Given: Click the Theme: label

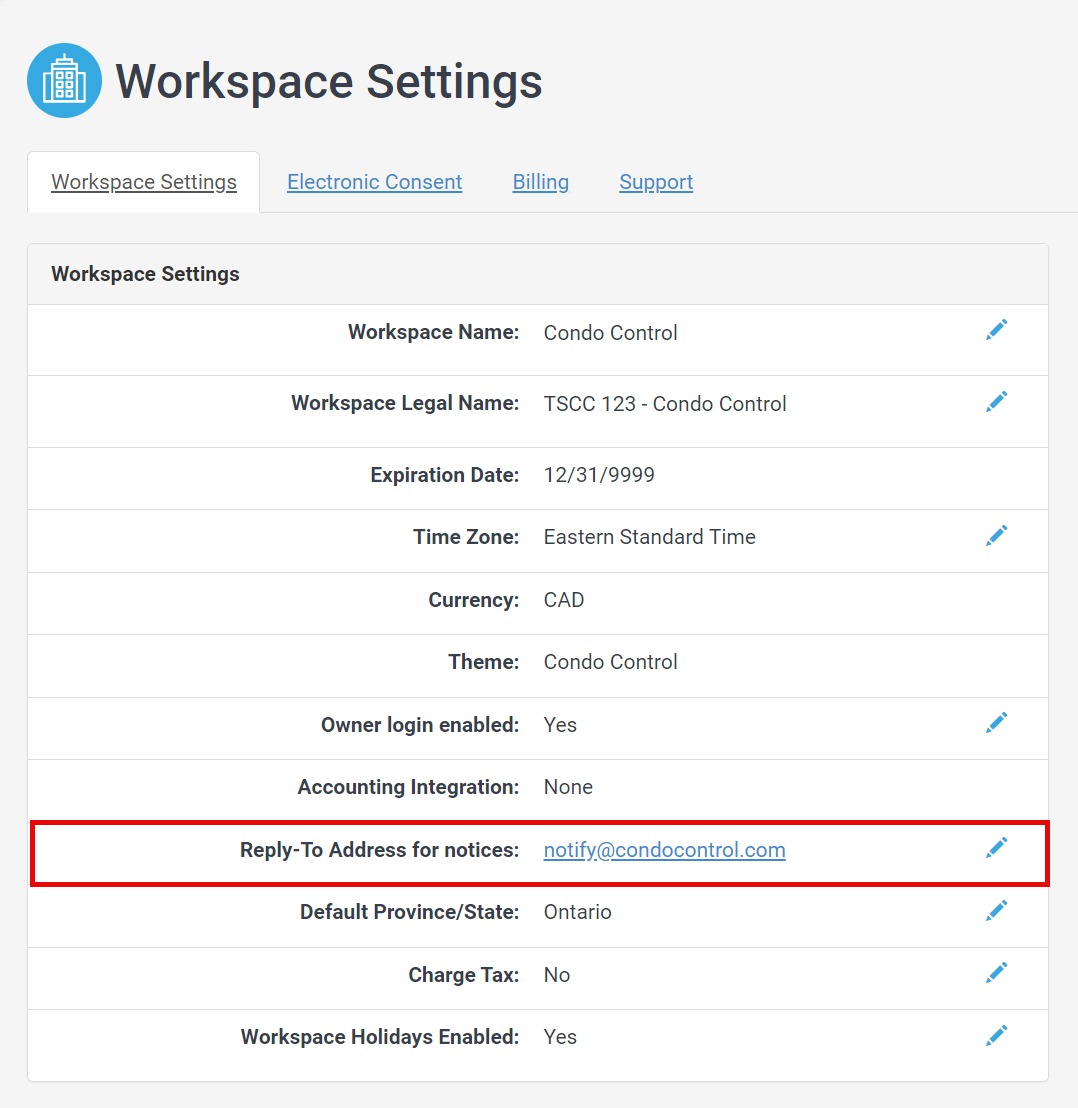Looking at the screenshot, I should point(484,662).
